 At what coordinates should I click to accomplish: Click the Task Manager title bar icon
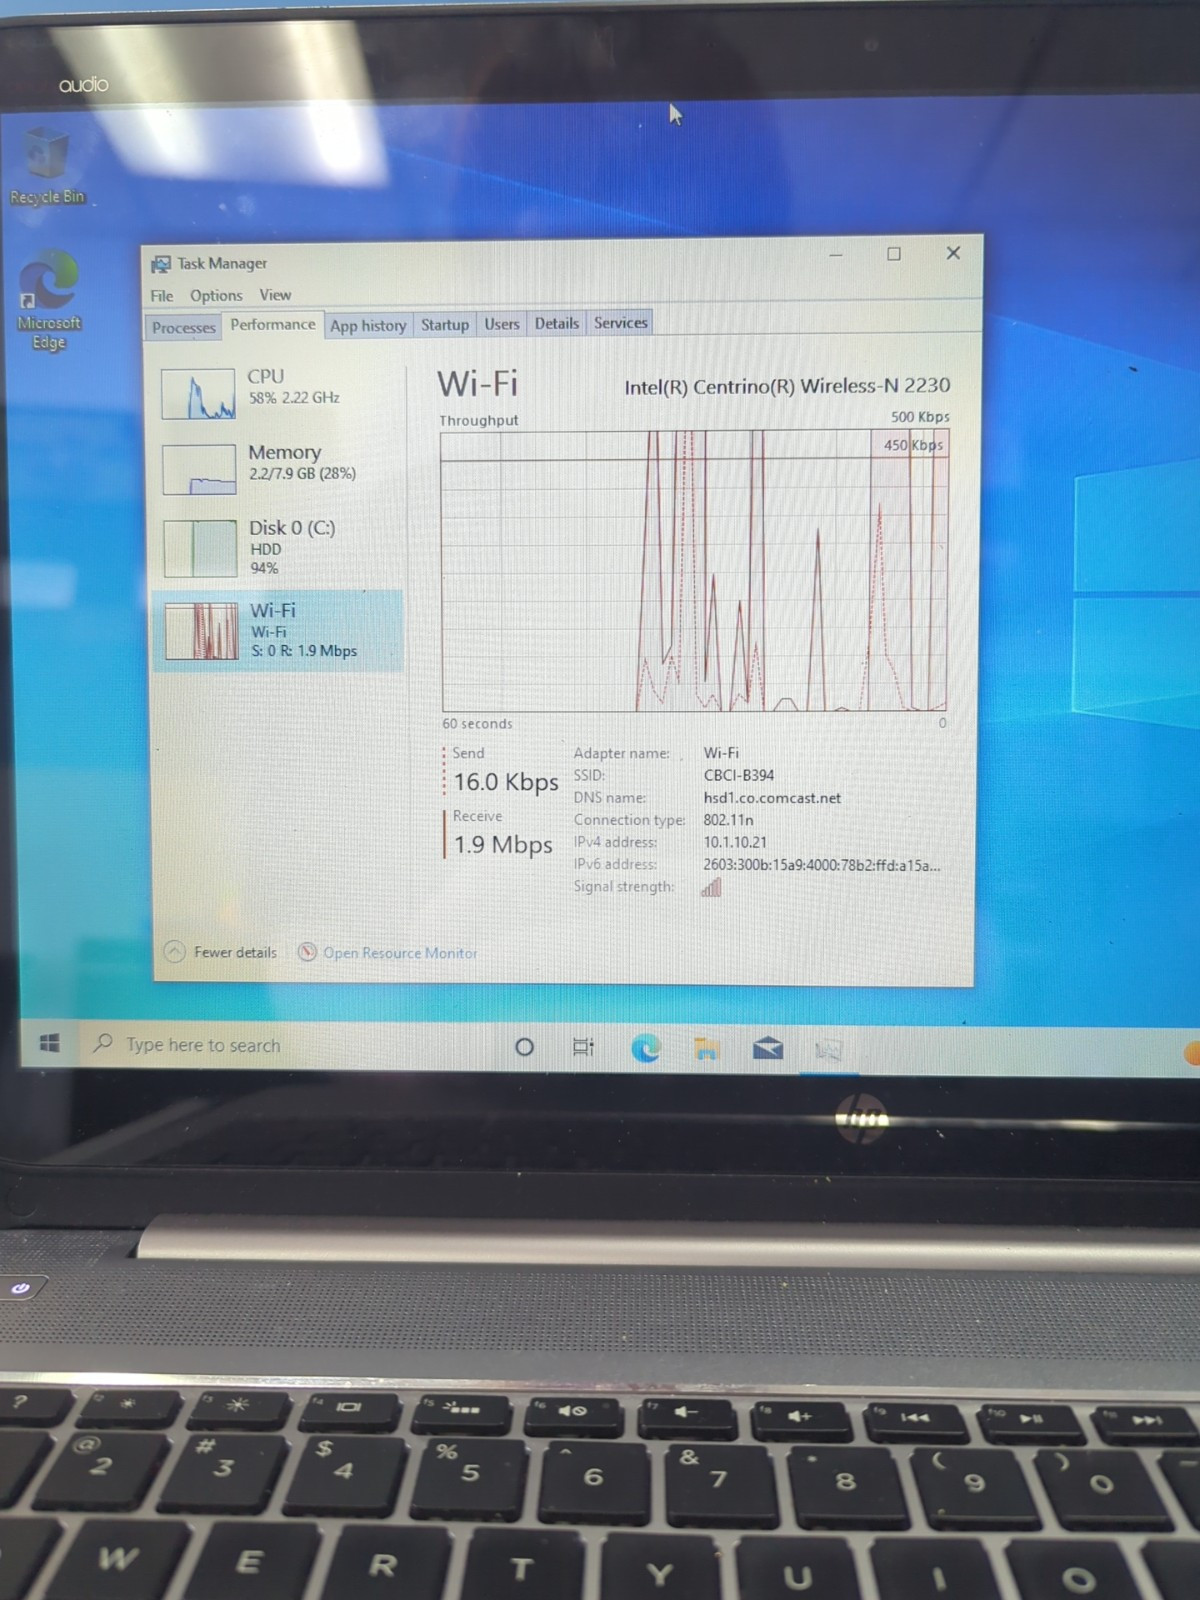click(161, 264)
